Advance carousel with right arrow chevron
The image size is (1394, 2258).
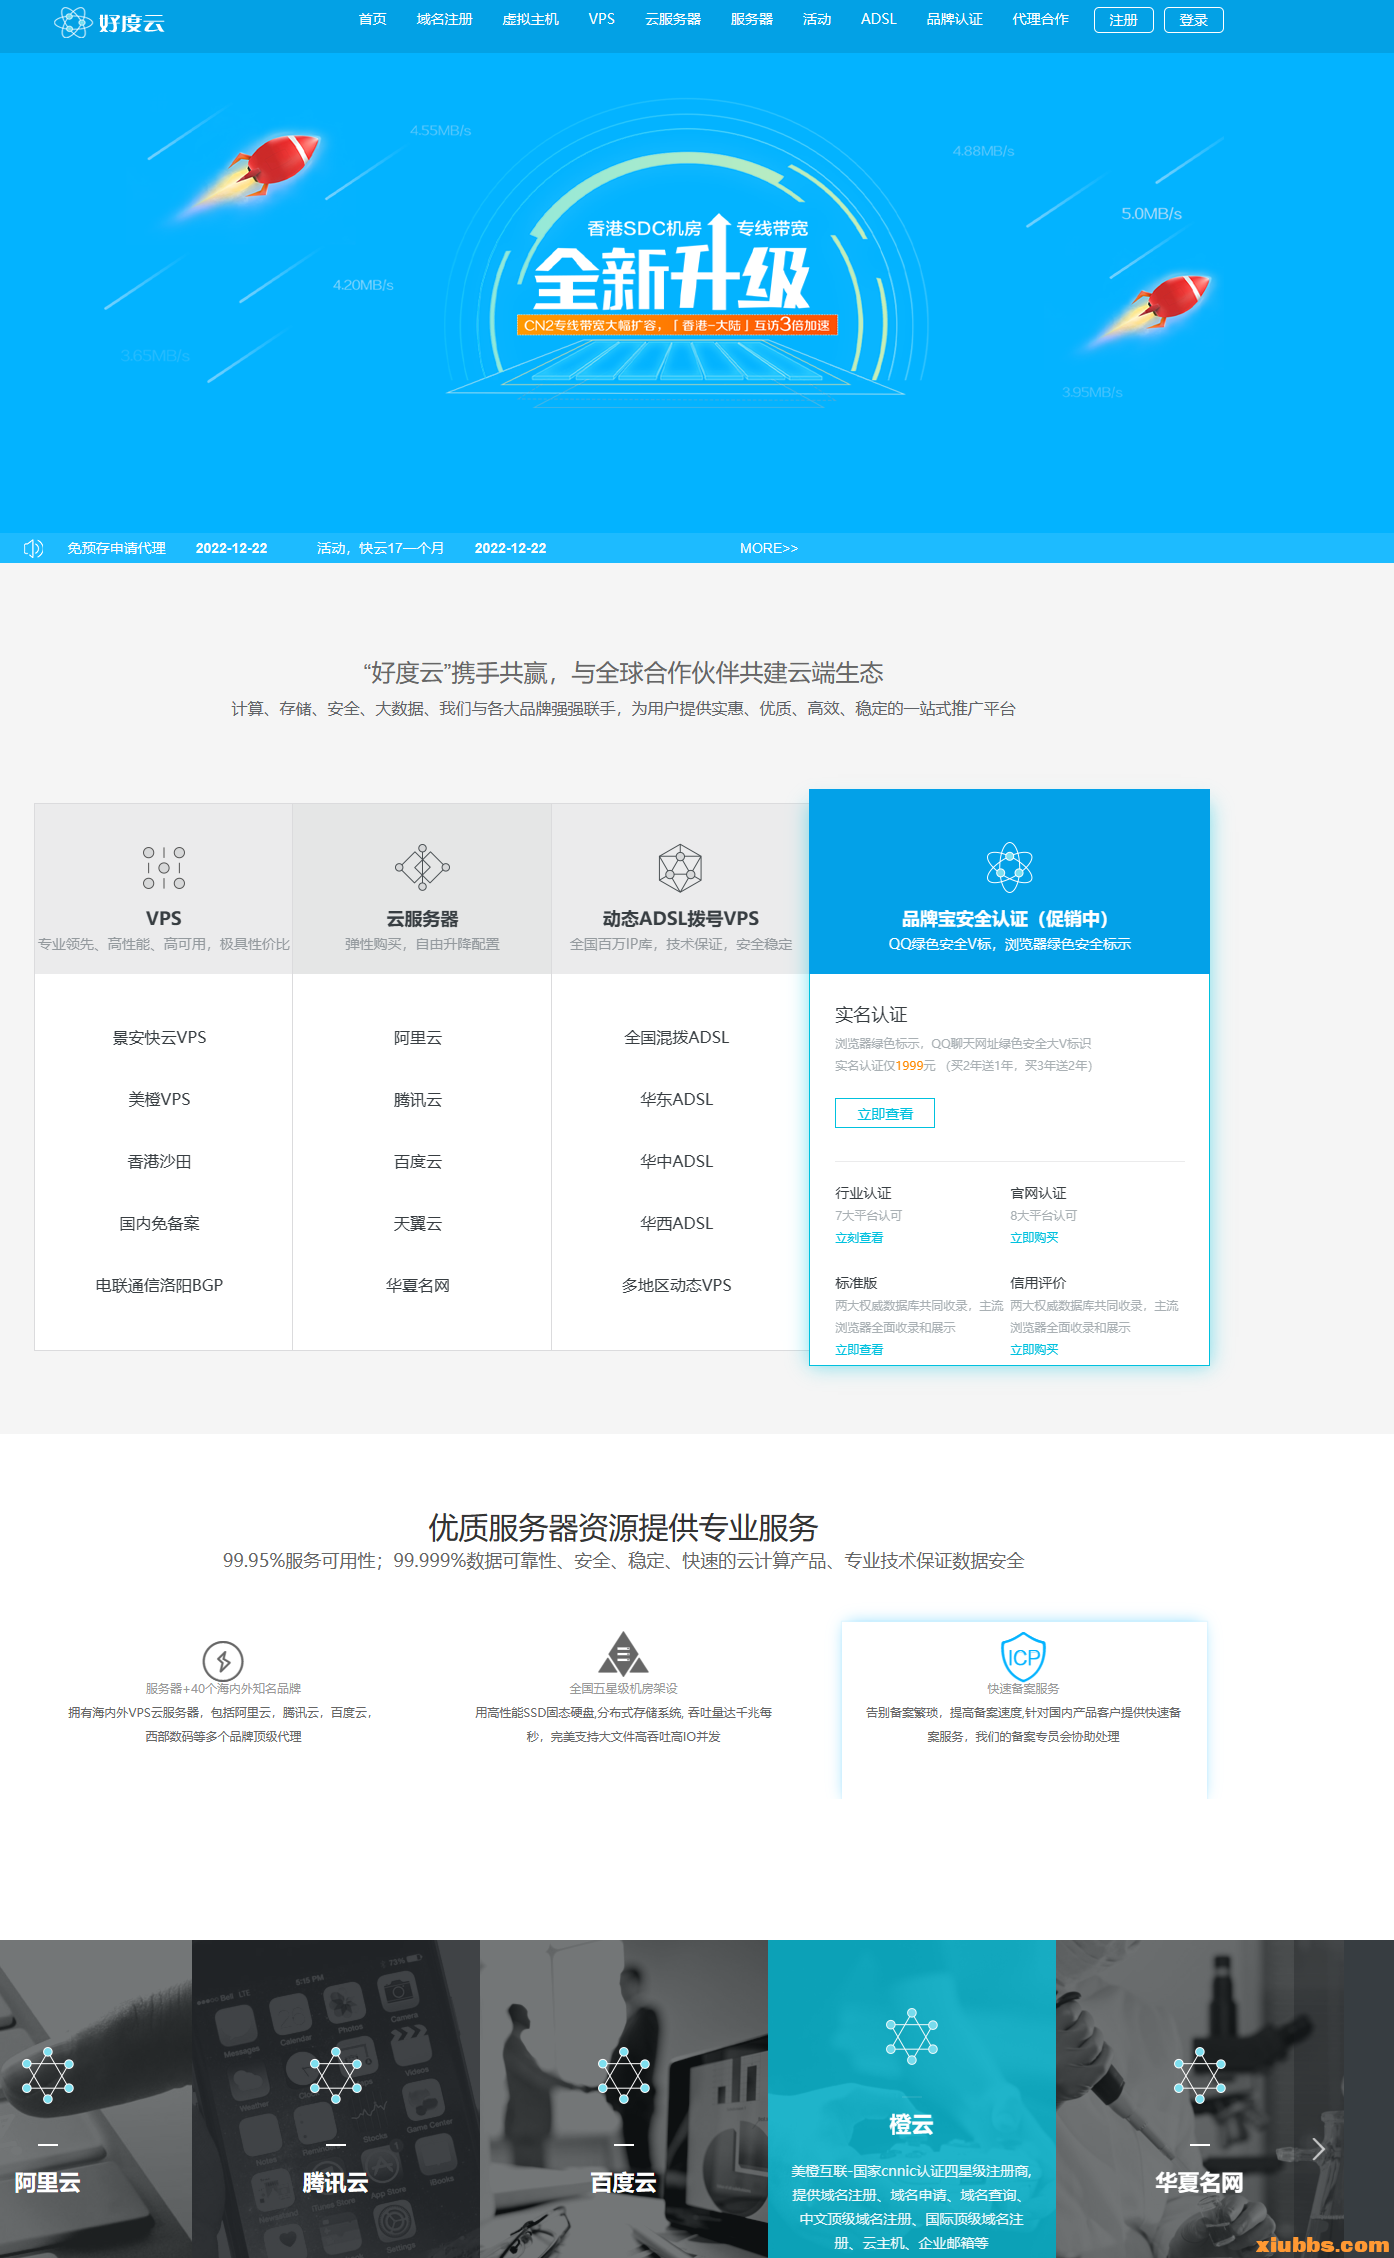click(1318, 2149)
